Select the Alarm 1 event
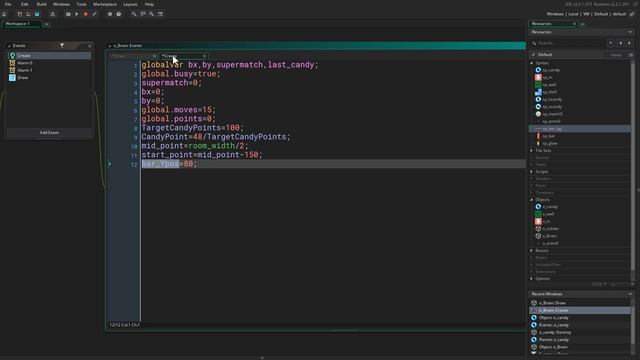This screenshot has width=640, height=360. click(x=49, y=70)
